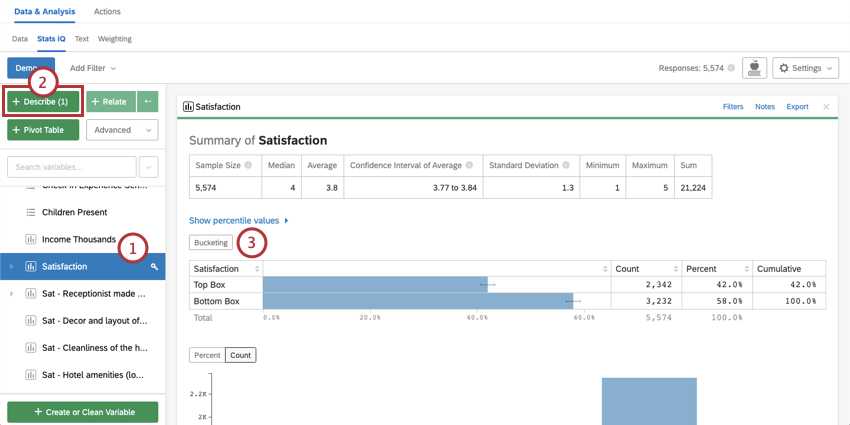850x425 pixels.
Task: Open the Settings dropdown menu
Action: (803, 68)
